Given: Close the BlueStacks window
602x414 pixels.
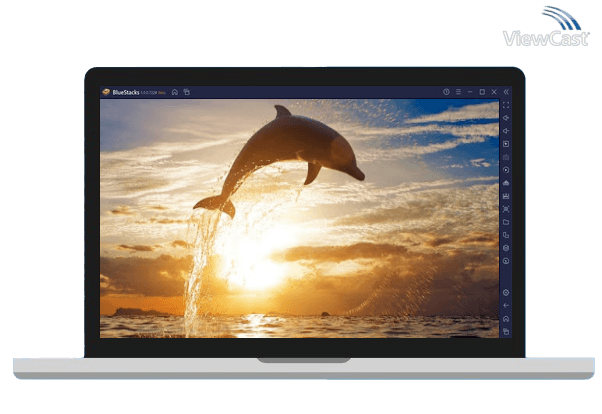Looking at the screenshot, I should coord(494,92).
